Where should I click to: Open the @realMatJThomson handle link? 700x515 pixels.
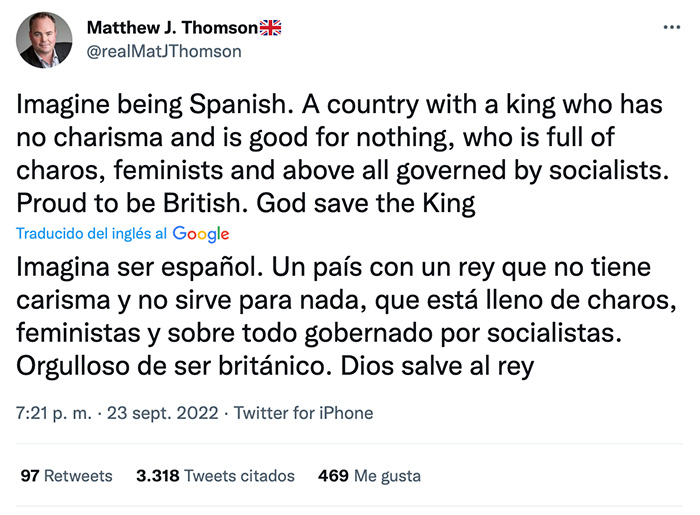coord(164,51)
